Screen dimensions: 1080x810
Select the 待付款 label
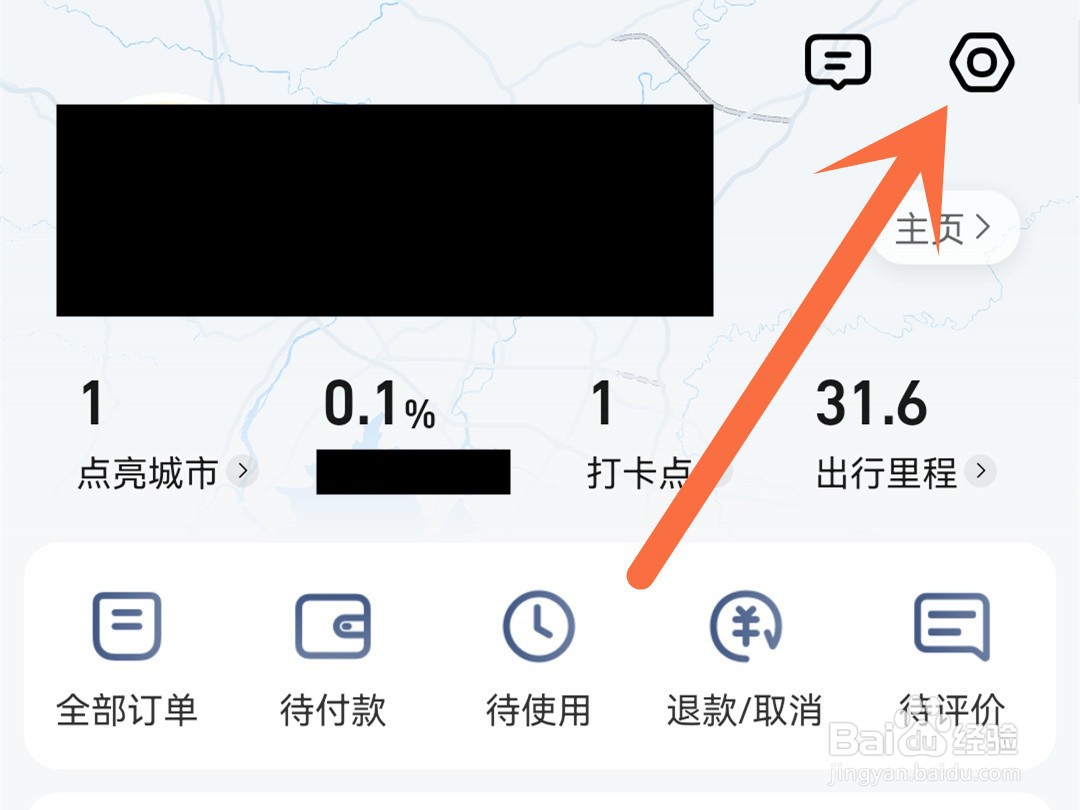pyautogui.click(x=333, y=710)
